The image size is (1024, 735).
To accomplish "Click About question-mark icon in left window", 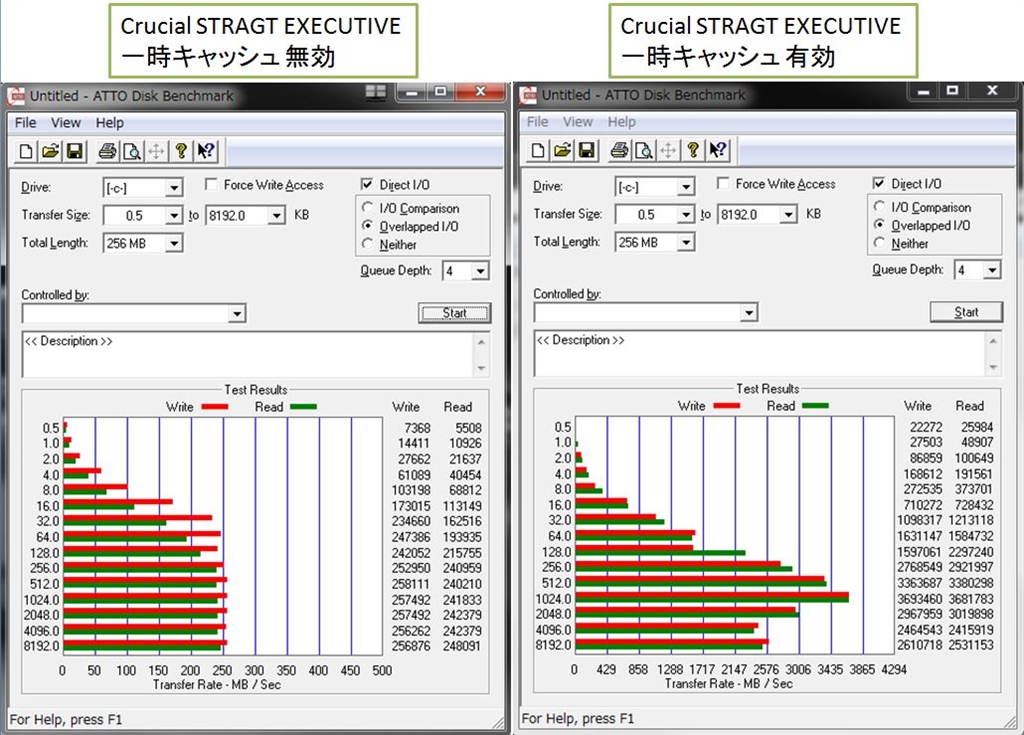I will (x=181, y=152).
